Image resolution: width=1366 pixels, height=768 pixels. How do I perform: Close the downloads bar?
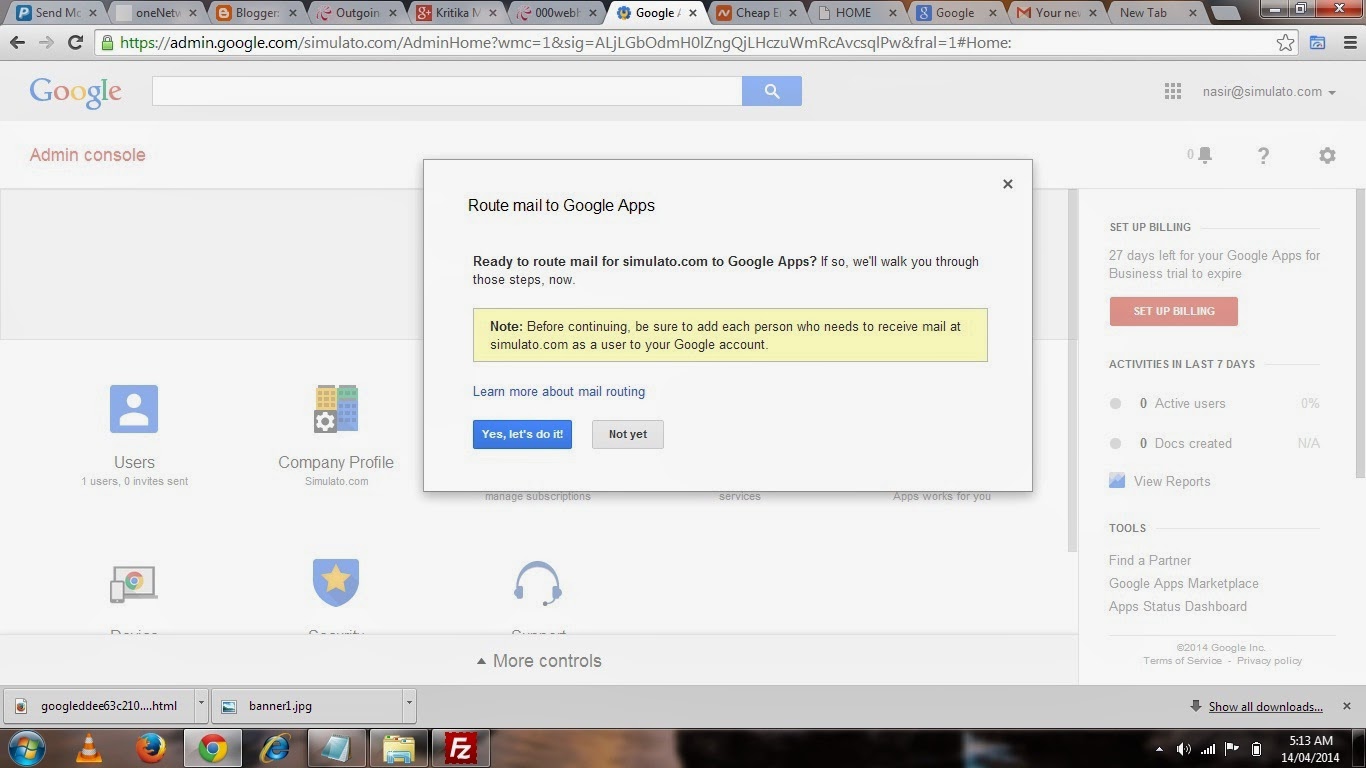(1347, 706)
